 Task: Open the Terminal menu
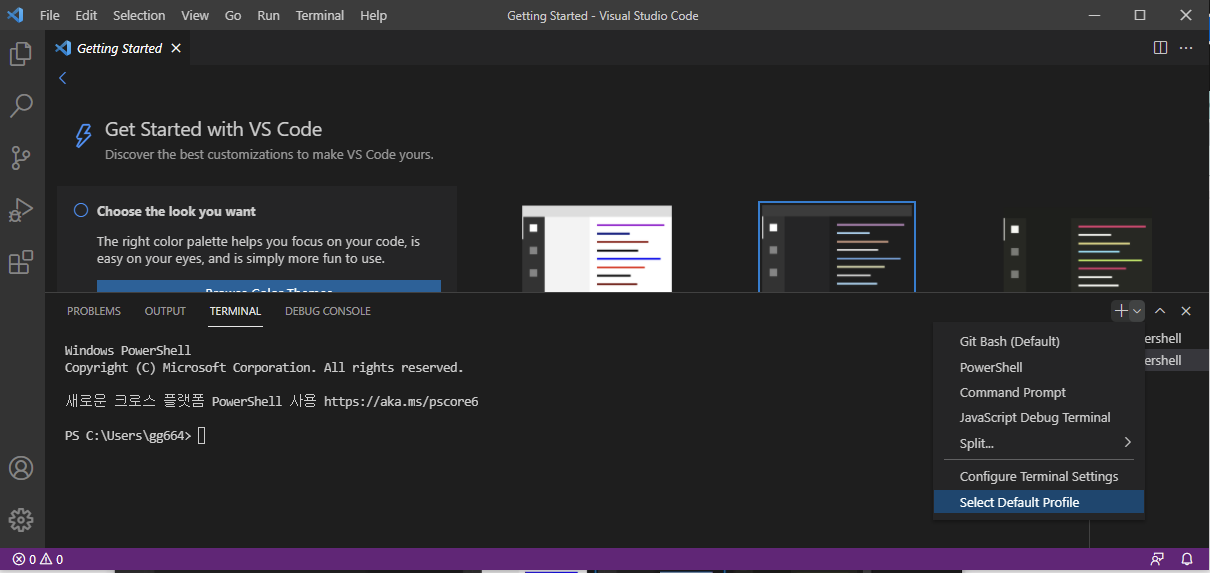pos(320,15)
